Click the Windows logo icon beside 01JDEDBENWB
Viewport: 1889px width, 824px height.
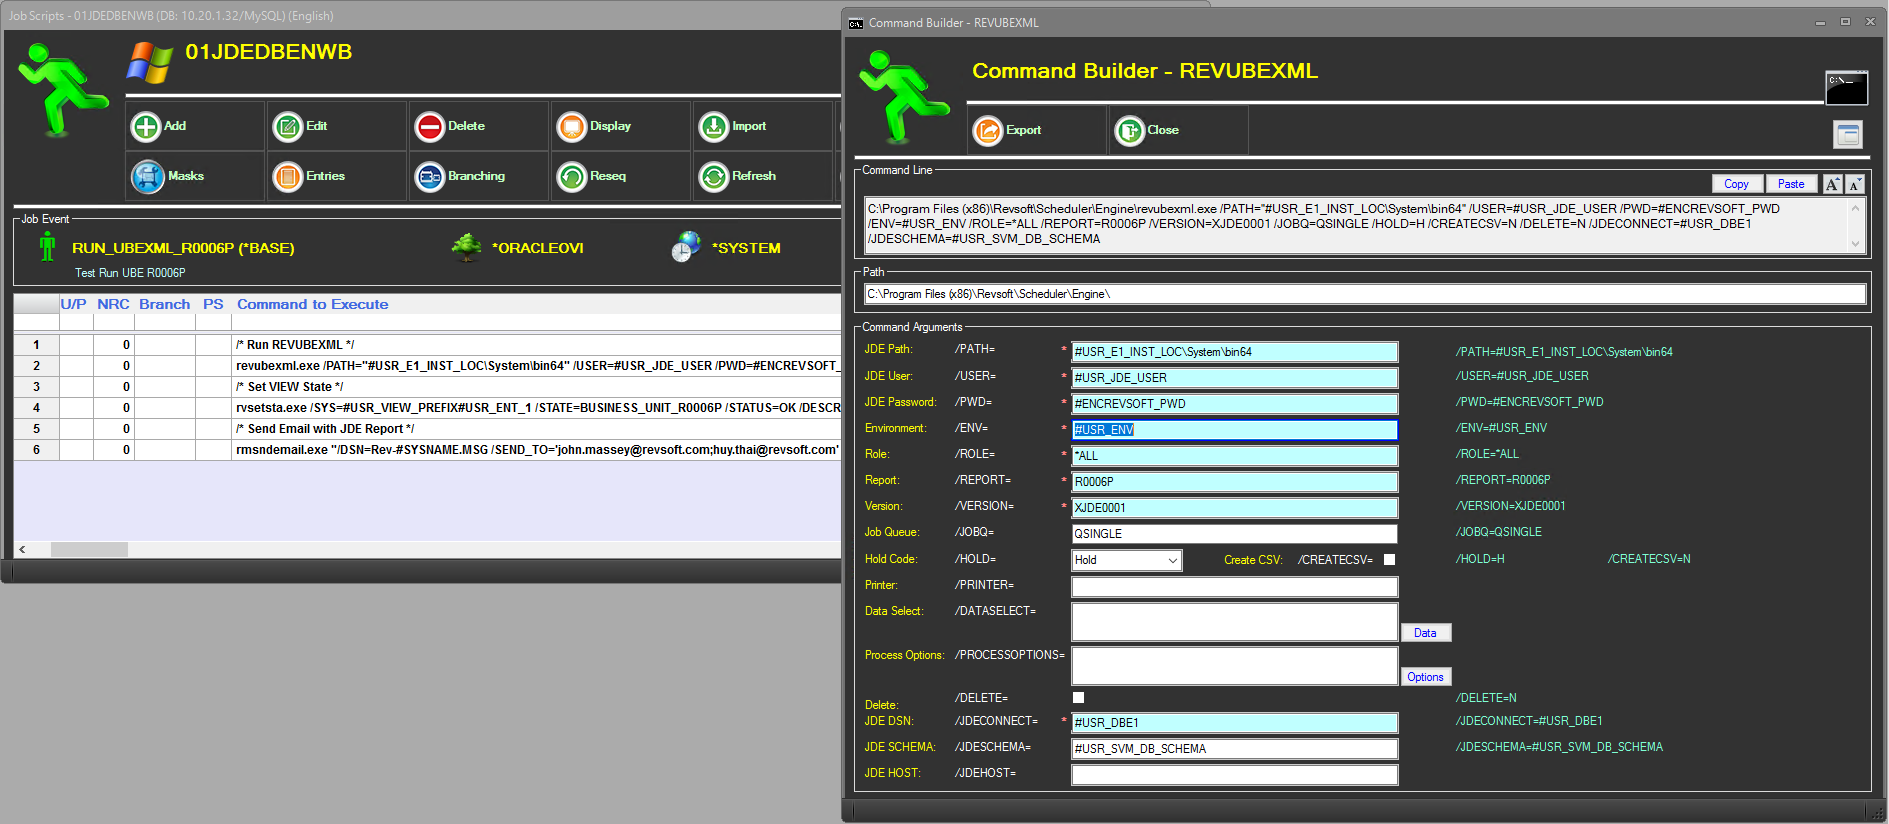pos(150,62)
